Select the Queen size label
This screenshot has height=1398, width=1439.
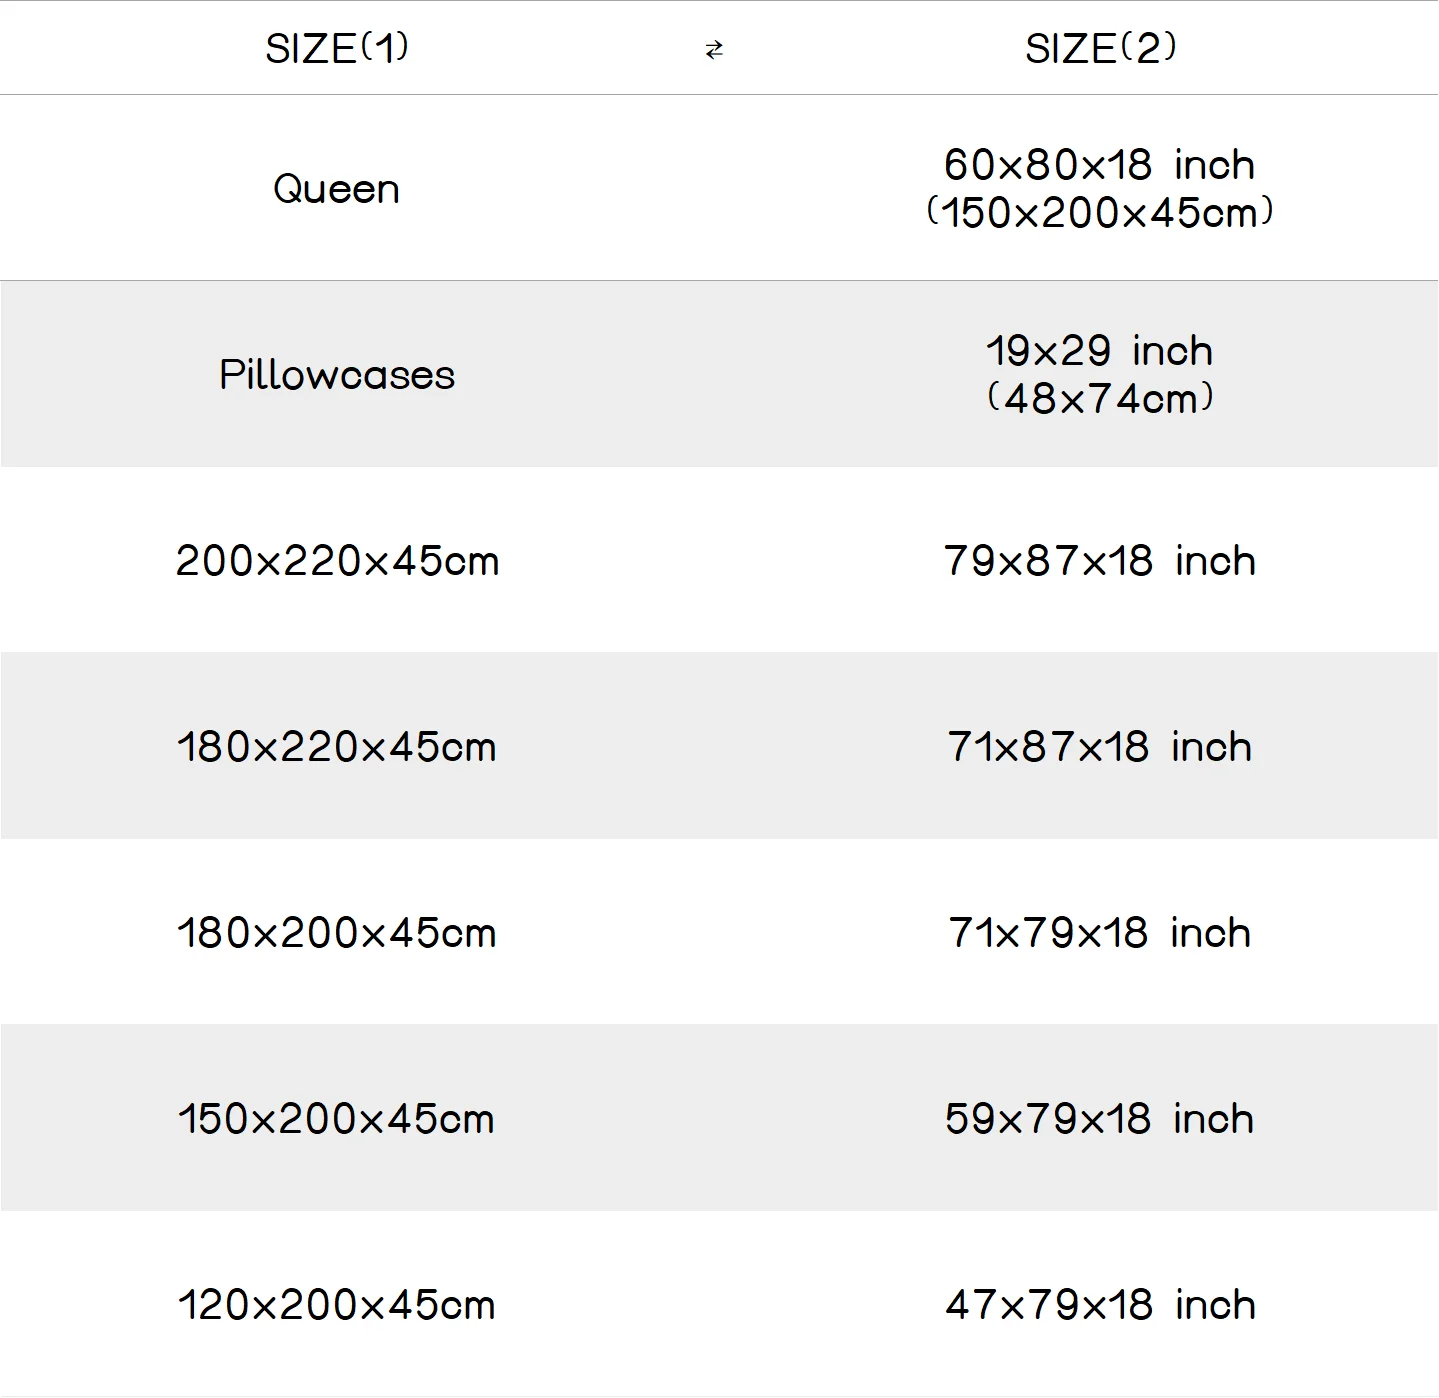click(337, 189)
